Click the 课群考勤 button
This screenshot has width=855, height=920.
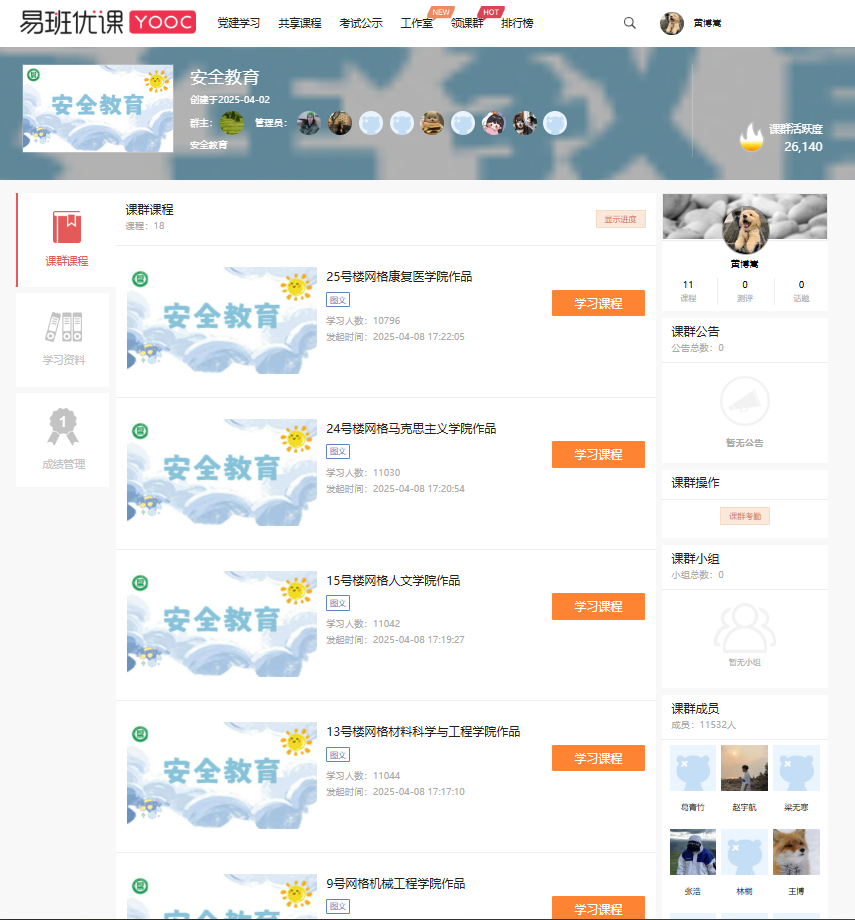click(745, 516)
